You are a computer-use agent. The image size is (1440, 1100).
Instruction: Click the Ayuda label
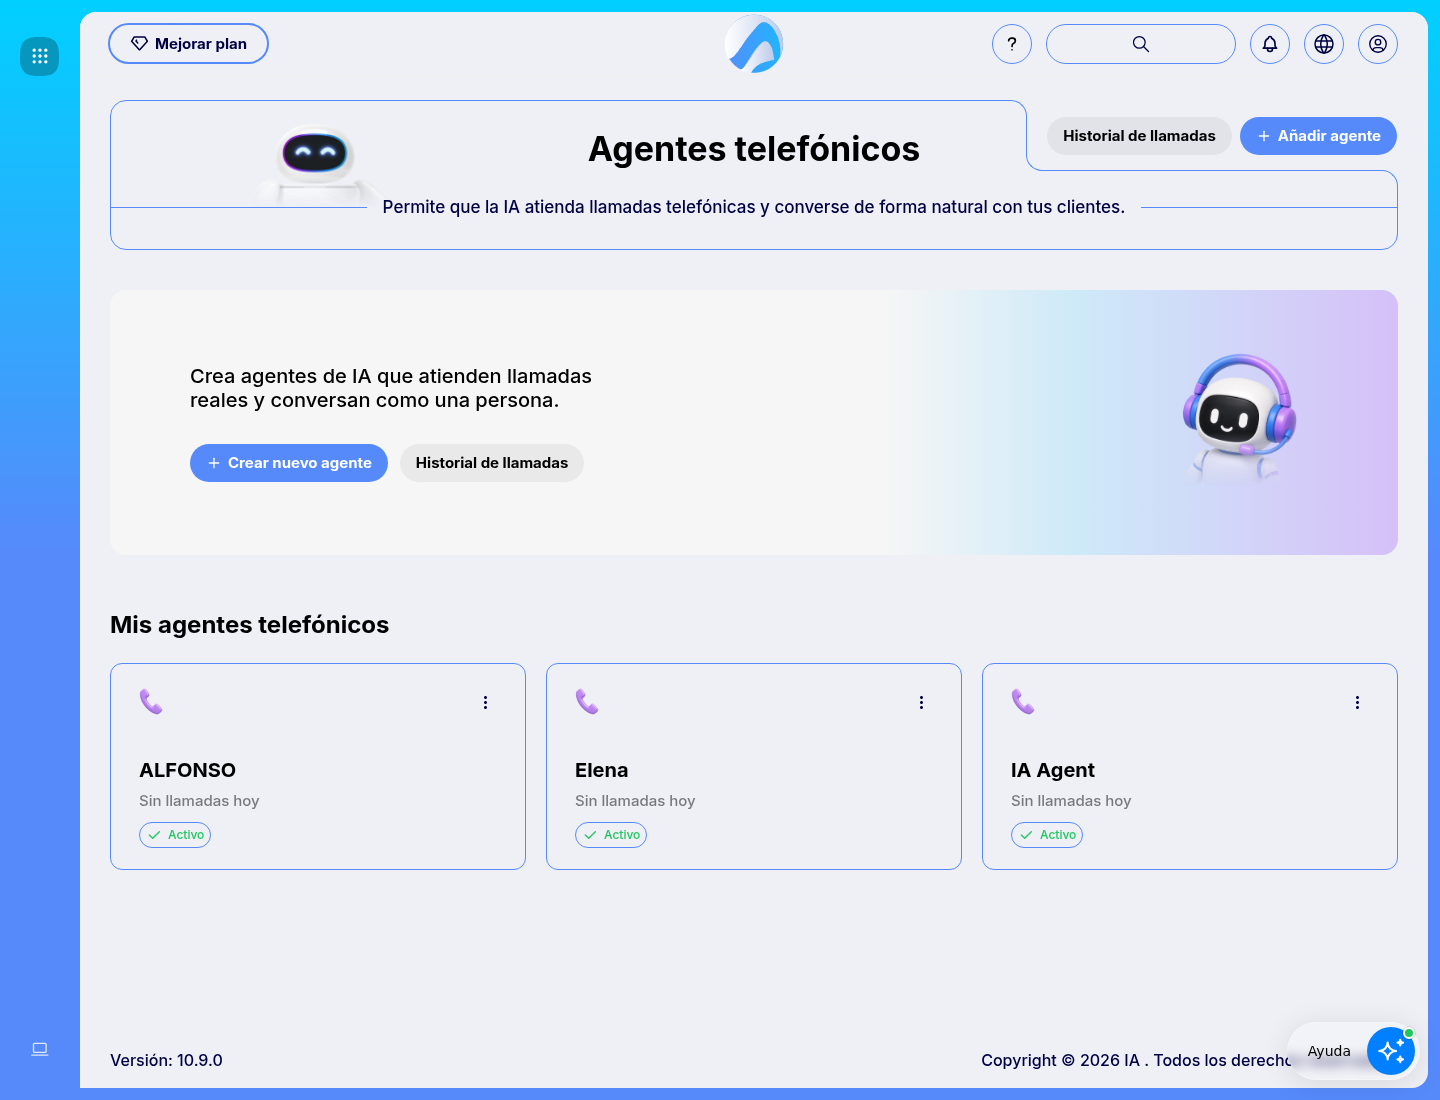point(1329,1051)
